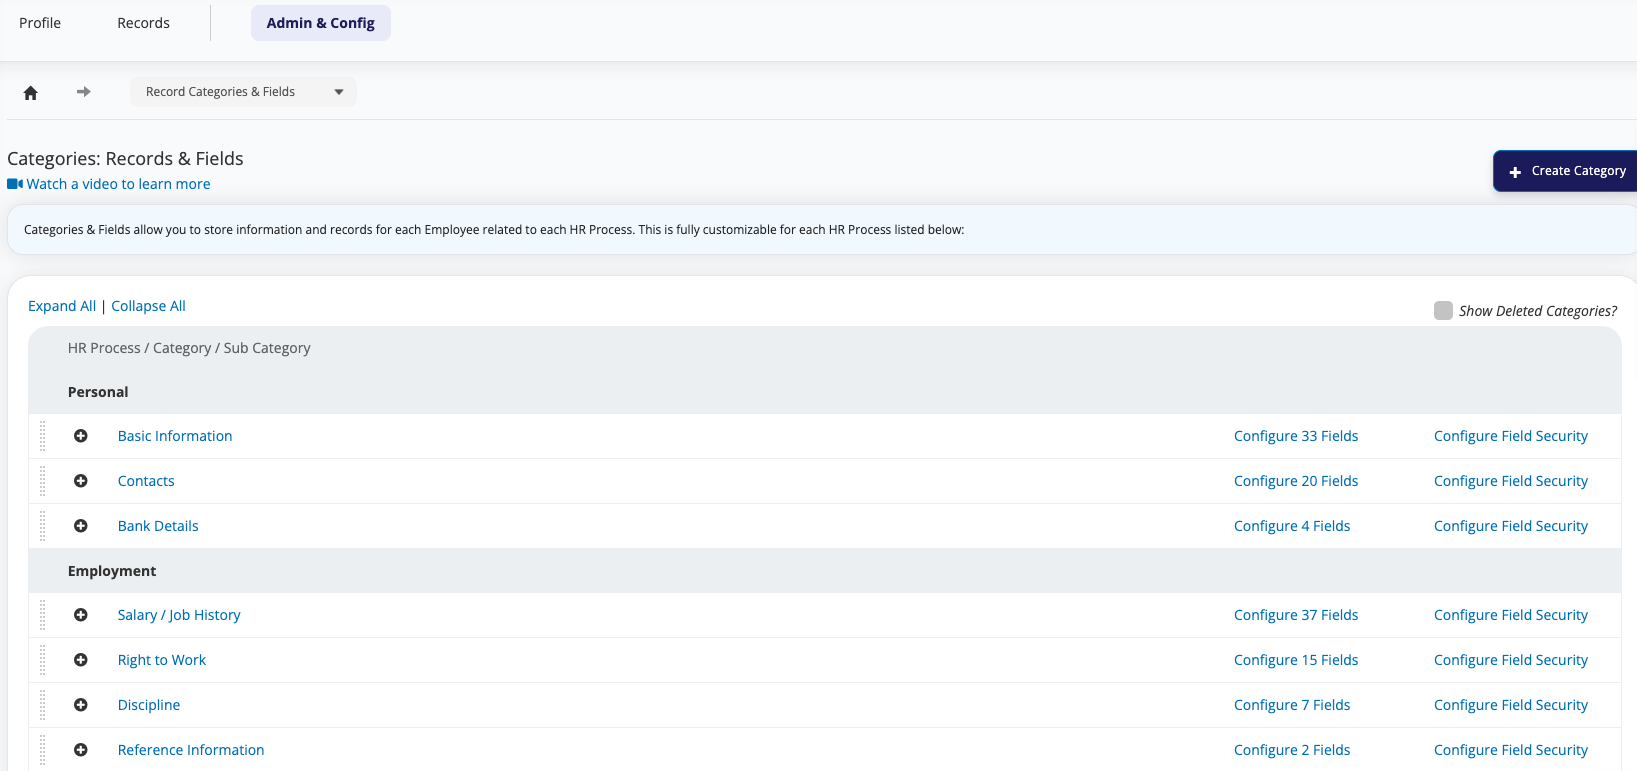Select the Admin & Config tab

[x=321, y=23]
